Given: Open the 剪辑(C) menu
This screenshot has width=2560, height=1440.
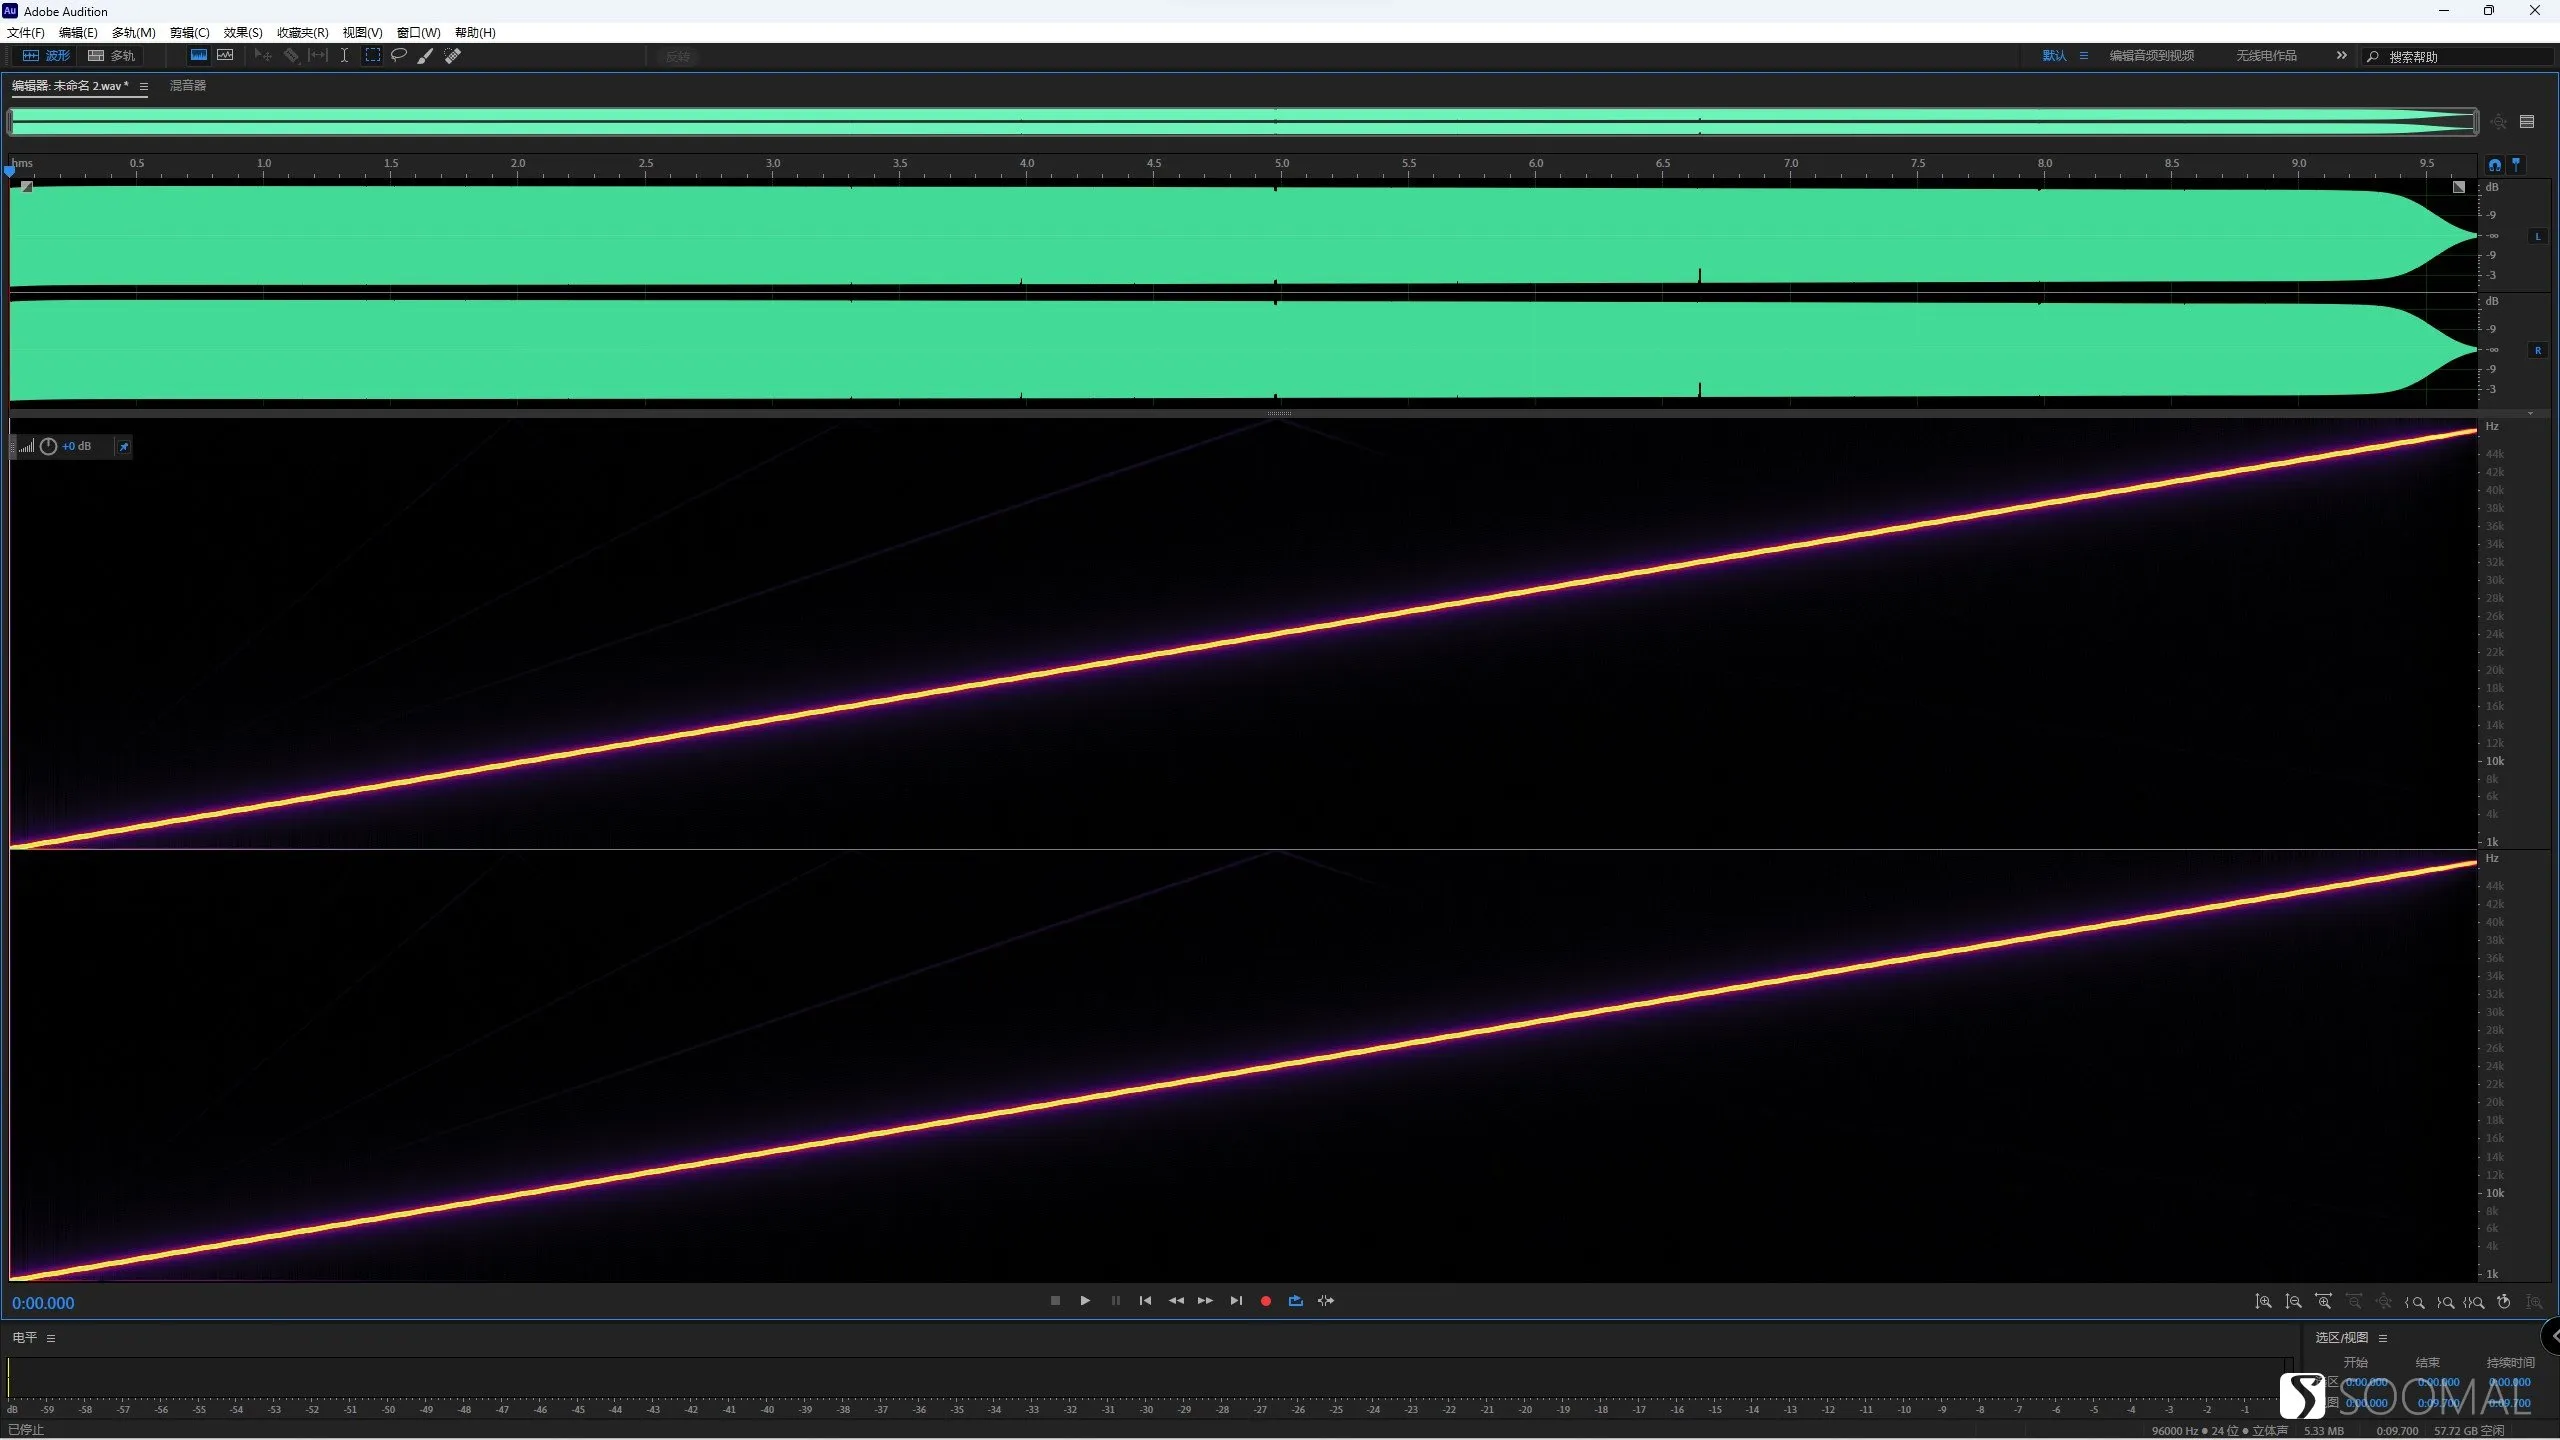Looking at the screenshot, I should [190, 32].
